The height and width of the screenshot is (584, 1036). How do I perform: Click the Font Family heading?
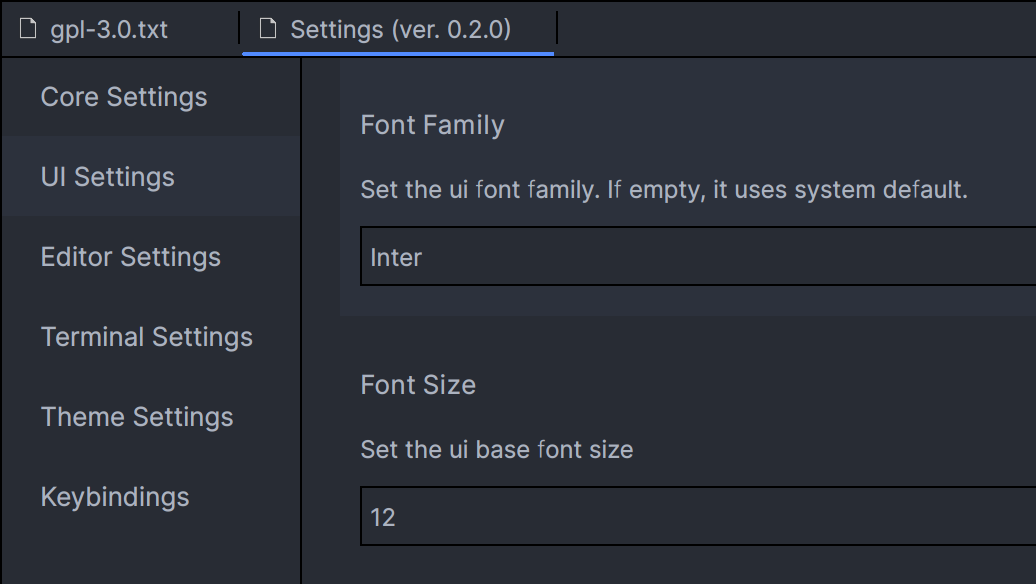[432, 124]
